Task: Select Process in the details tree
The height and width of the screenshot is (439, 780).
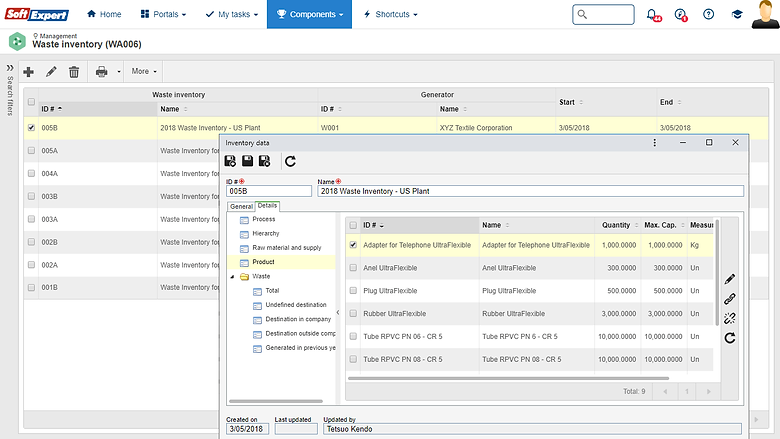Action: [x=264, y=219]
